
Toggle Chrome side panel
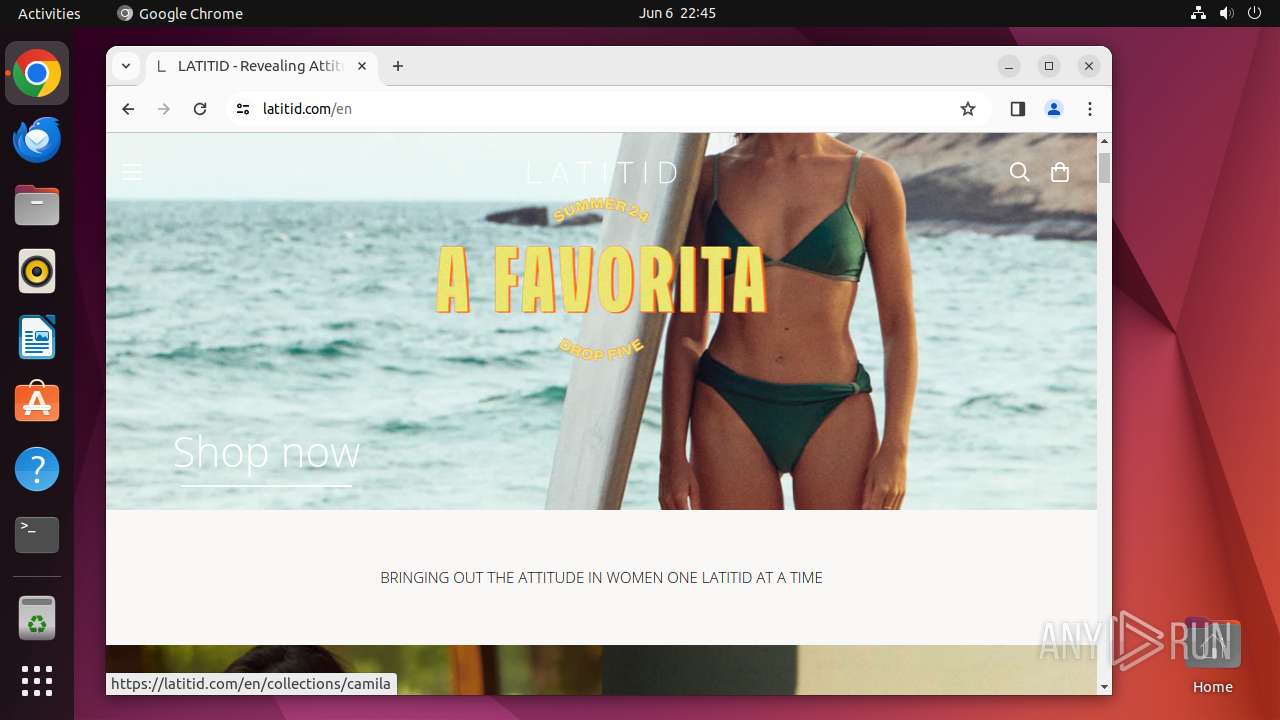tap(1018, 109)
